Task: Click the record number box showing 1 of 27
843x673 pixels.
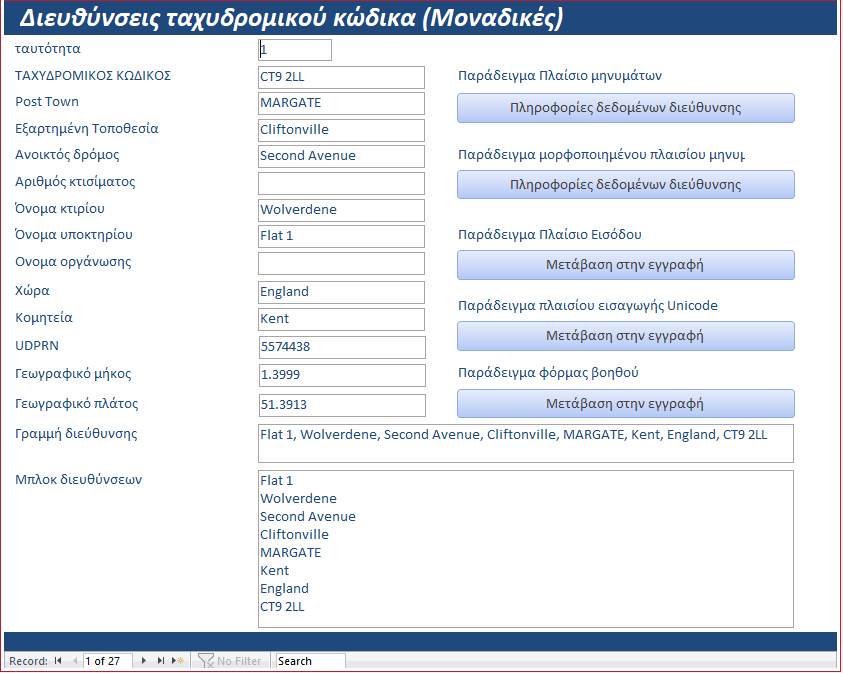Action: [108, 661]
